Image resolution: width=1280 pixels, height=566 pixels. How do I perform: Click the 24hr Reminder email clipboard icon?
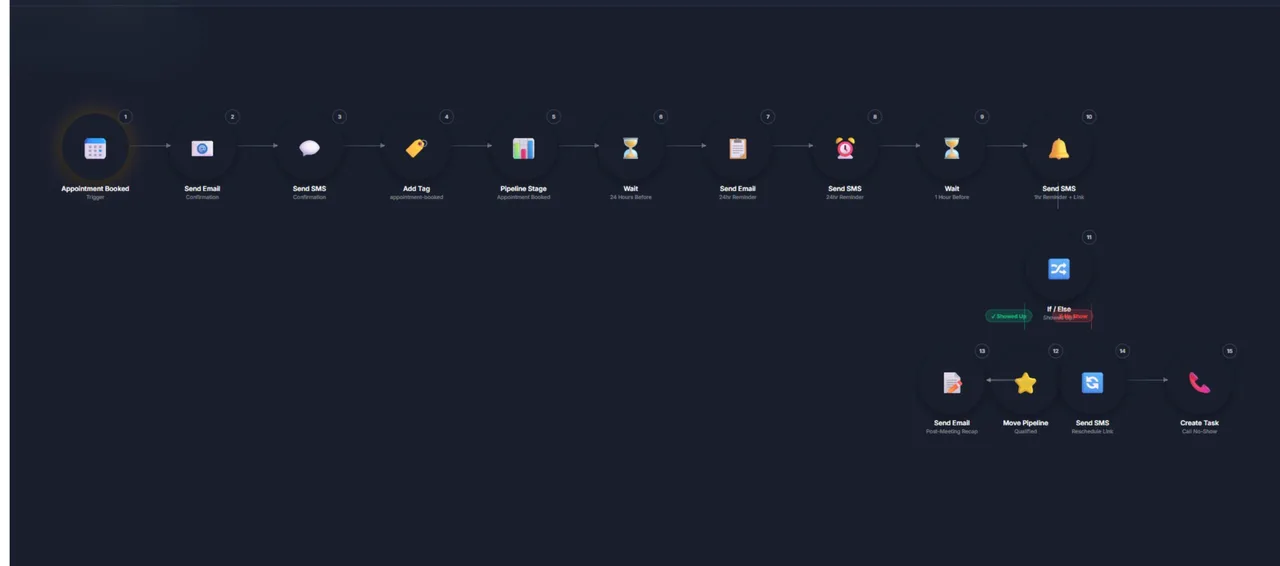tap(737, 149)
